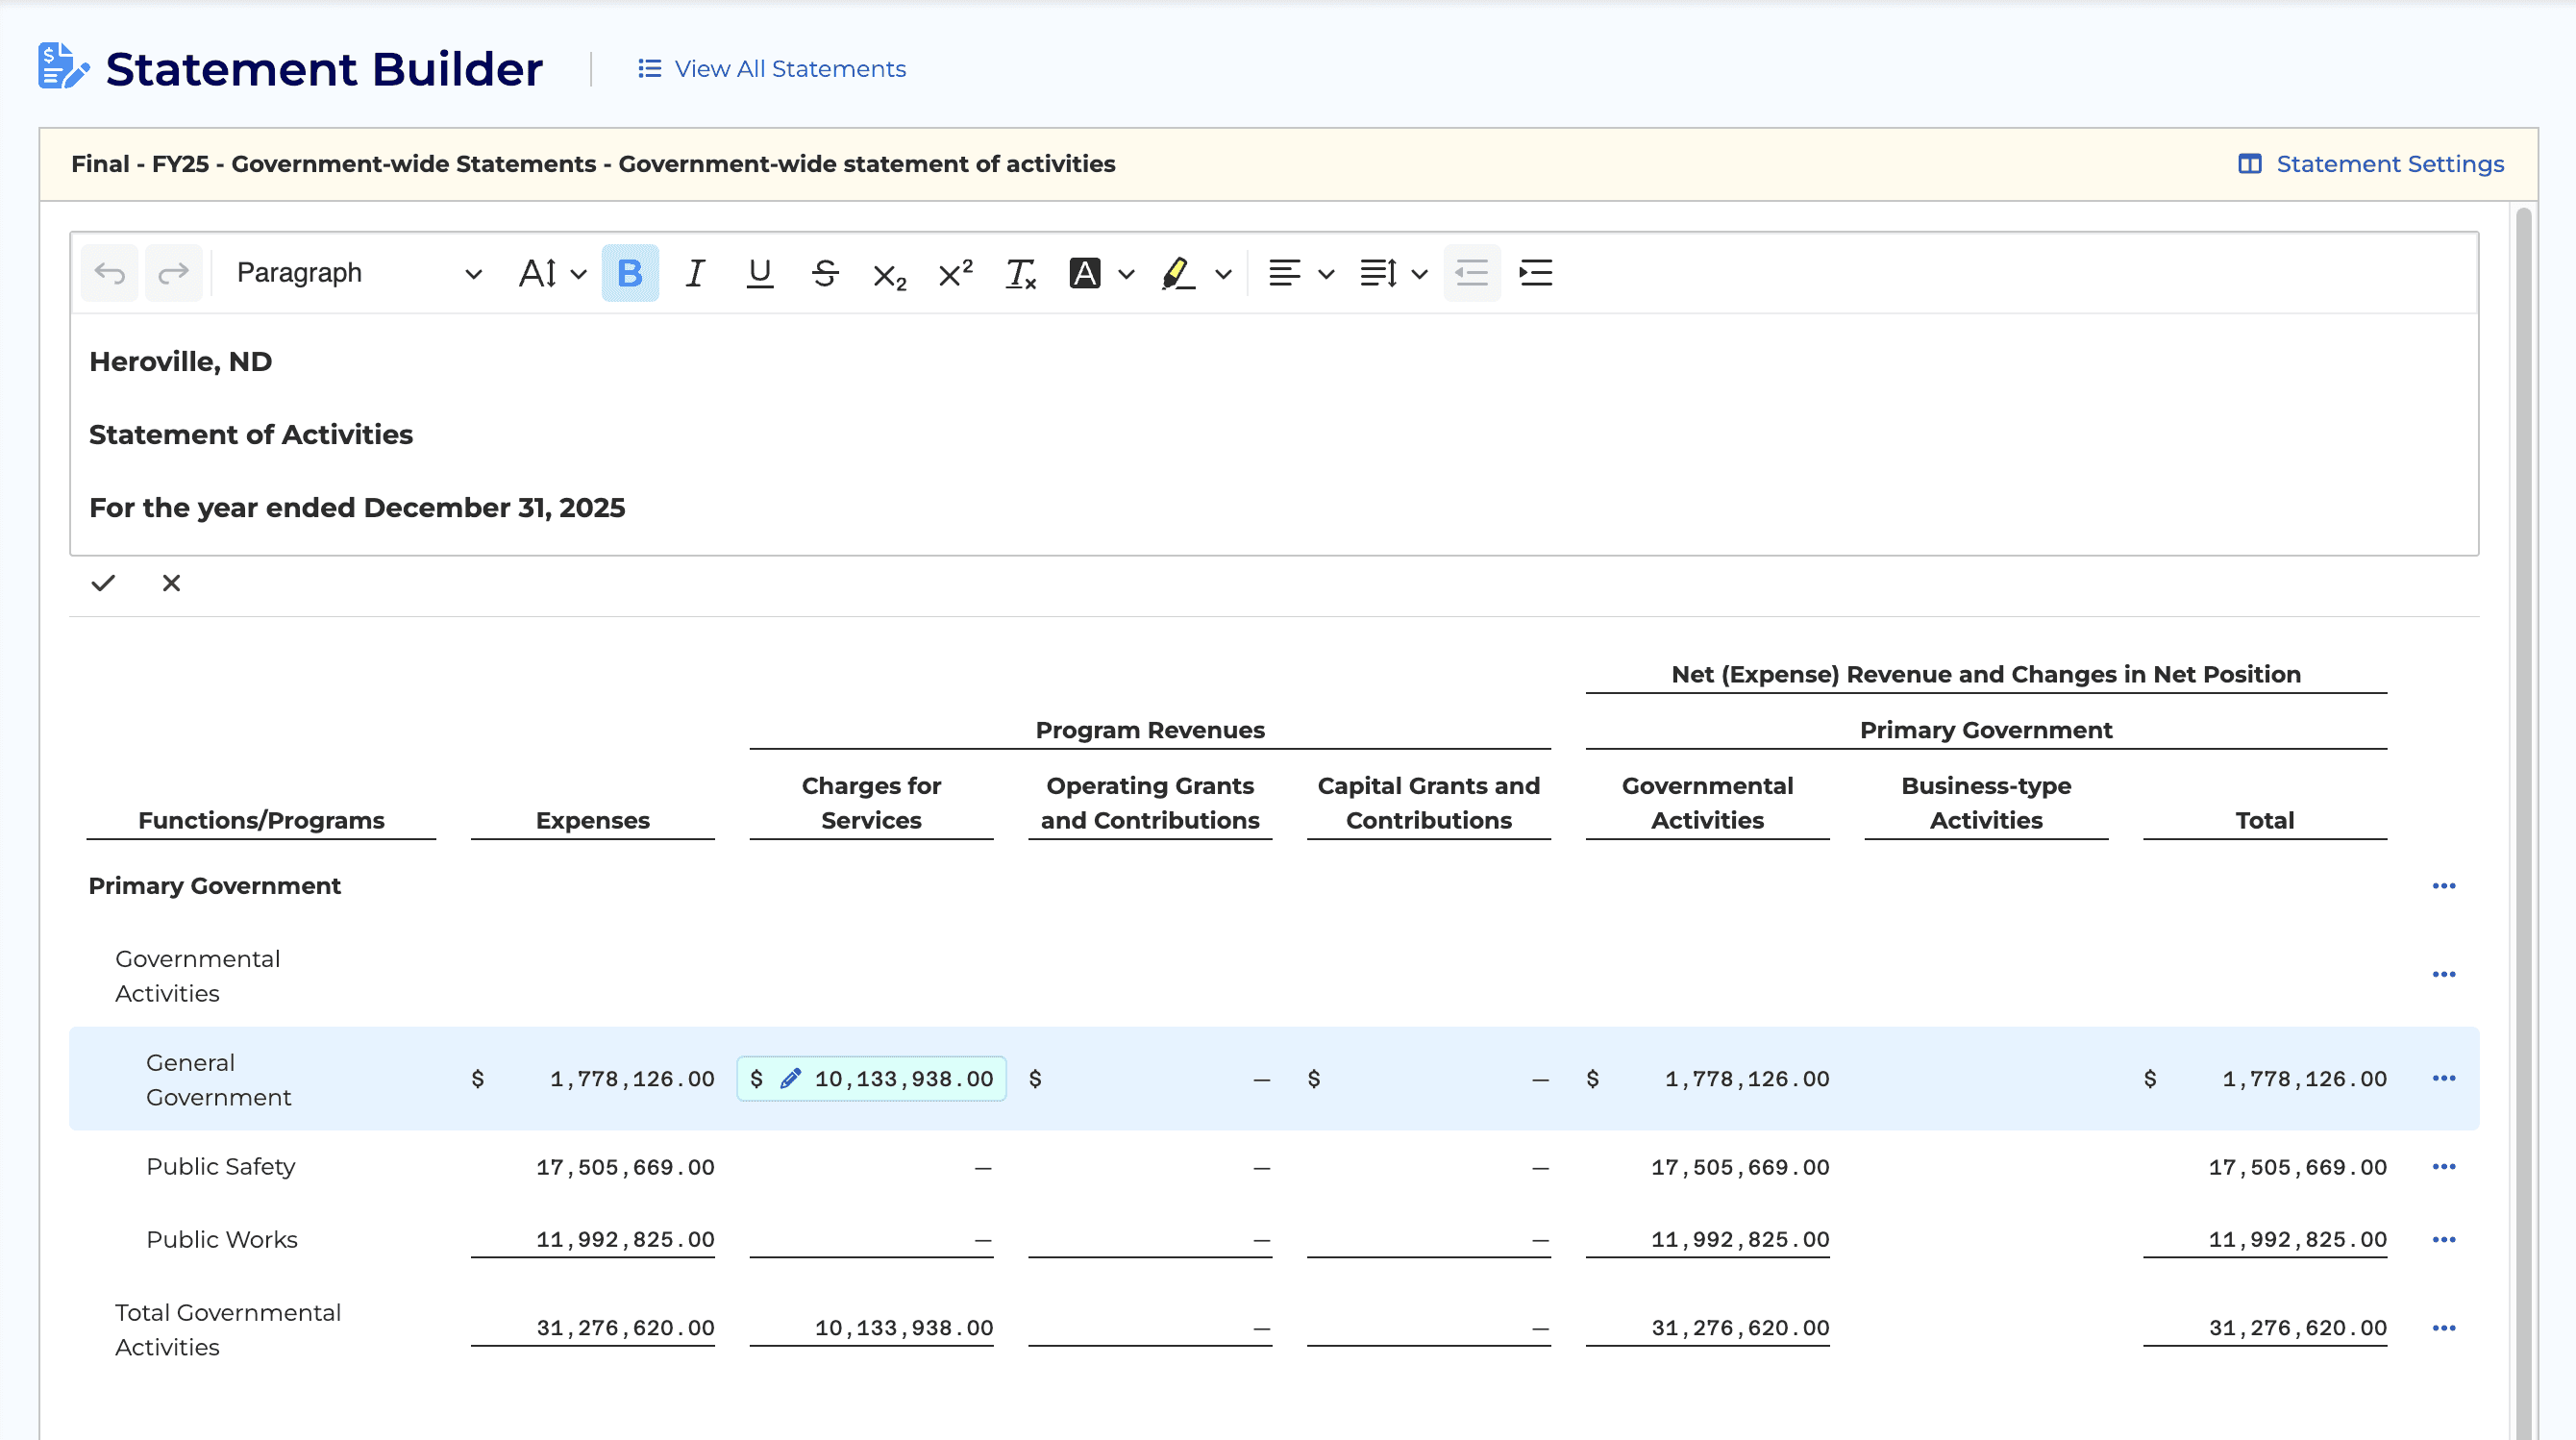2576x1440 pixels.
Task: Select the Subscript icon
Action: coord(888,272)
